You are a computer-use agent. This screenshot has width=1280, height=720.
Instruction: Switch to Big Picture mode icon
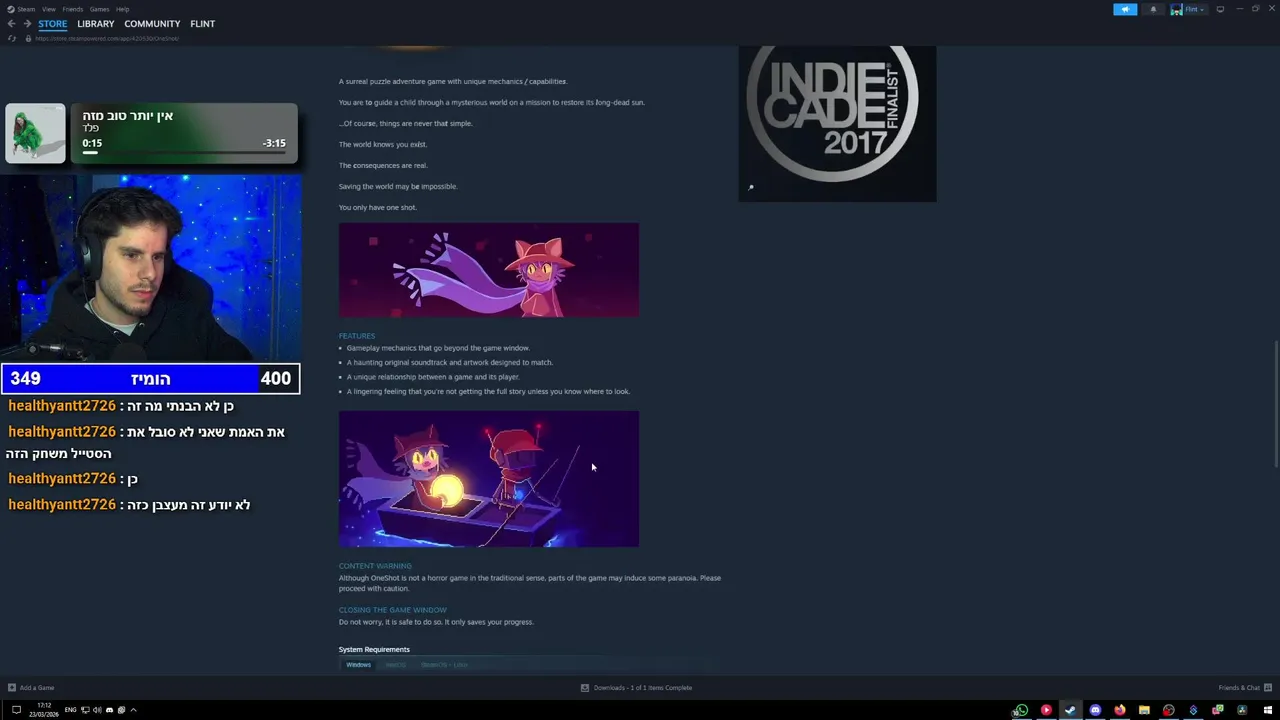(x=1220, y=9)
